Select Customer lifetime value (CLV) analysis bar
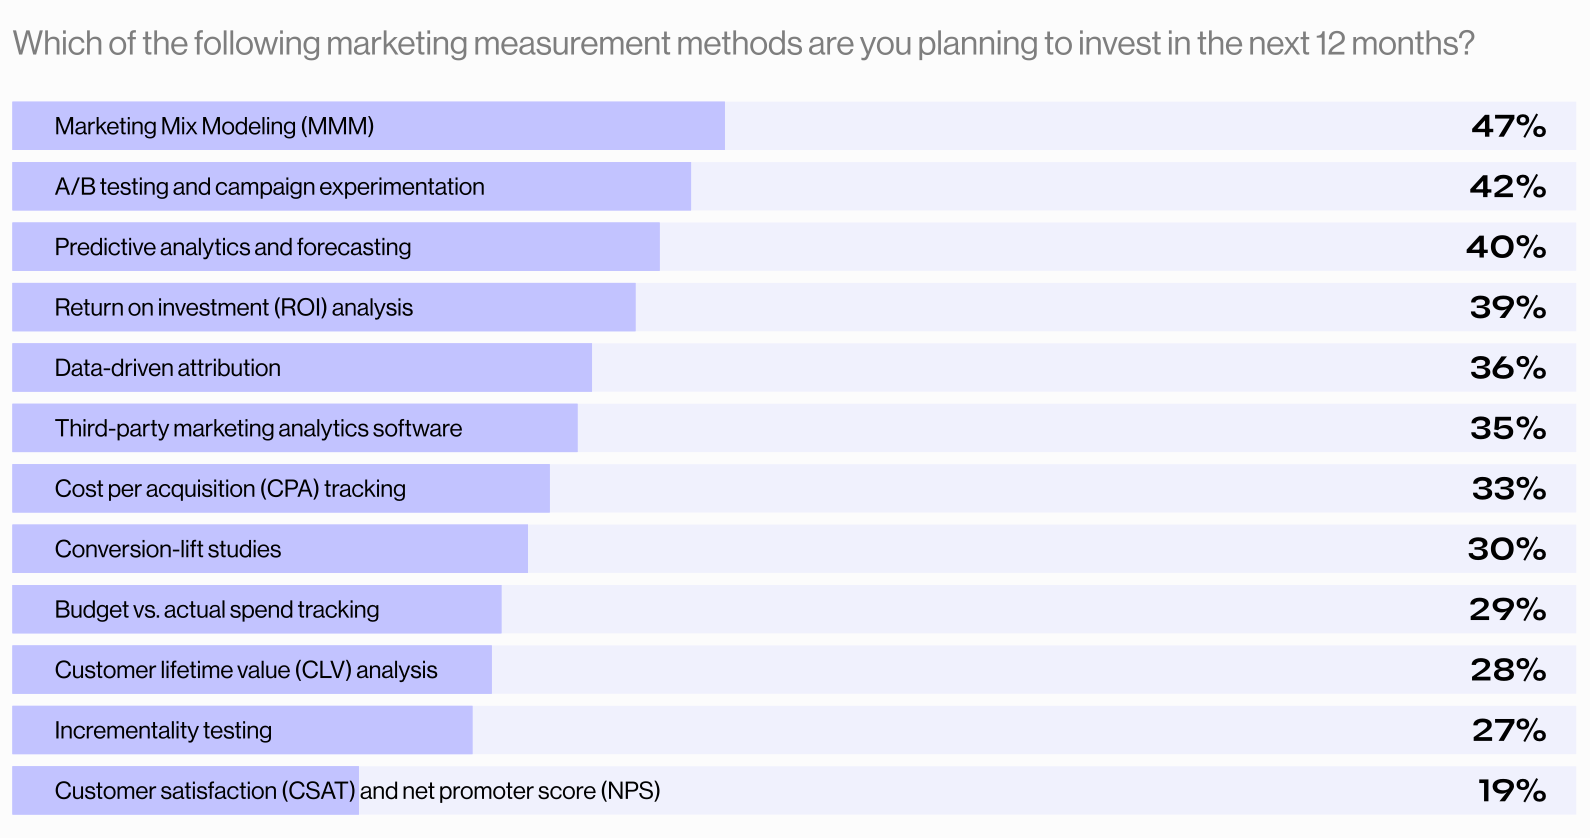This screenshot has height=838, width=1590. [252, 670]
